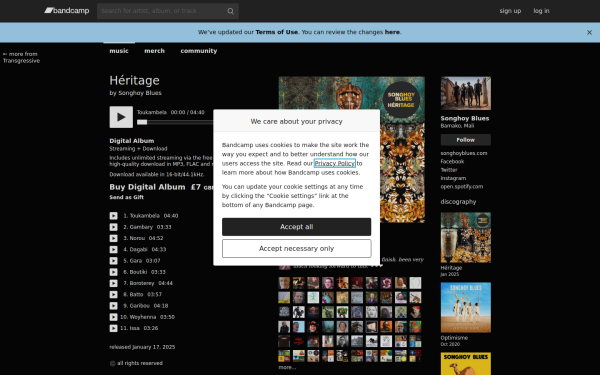This screenshot has width=600, height=375.
Task: Click 'more...' under supporter avatars
Action: tap(287, 367)
